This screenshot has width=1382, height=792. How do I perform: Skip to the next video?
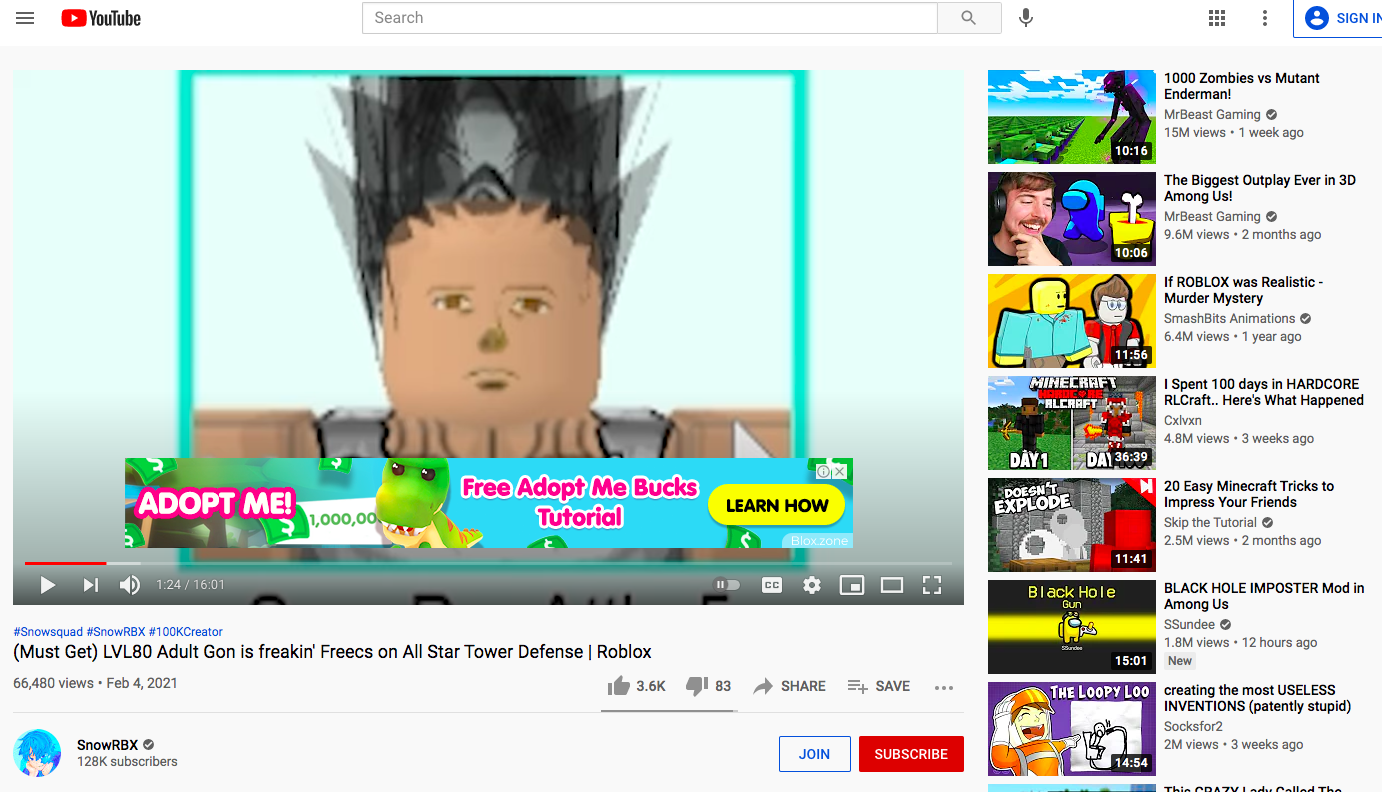point(90,585)
